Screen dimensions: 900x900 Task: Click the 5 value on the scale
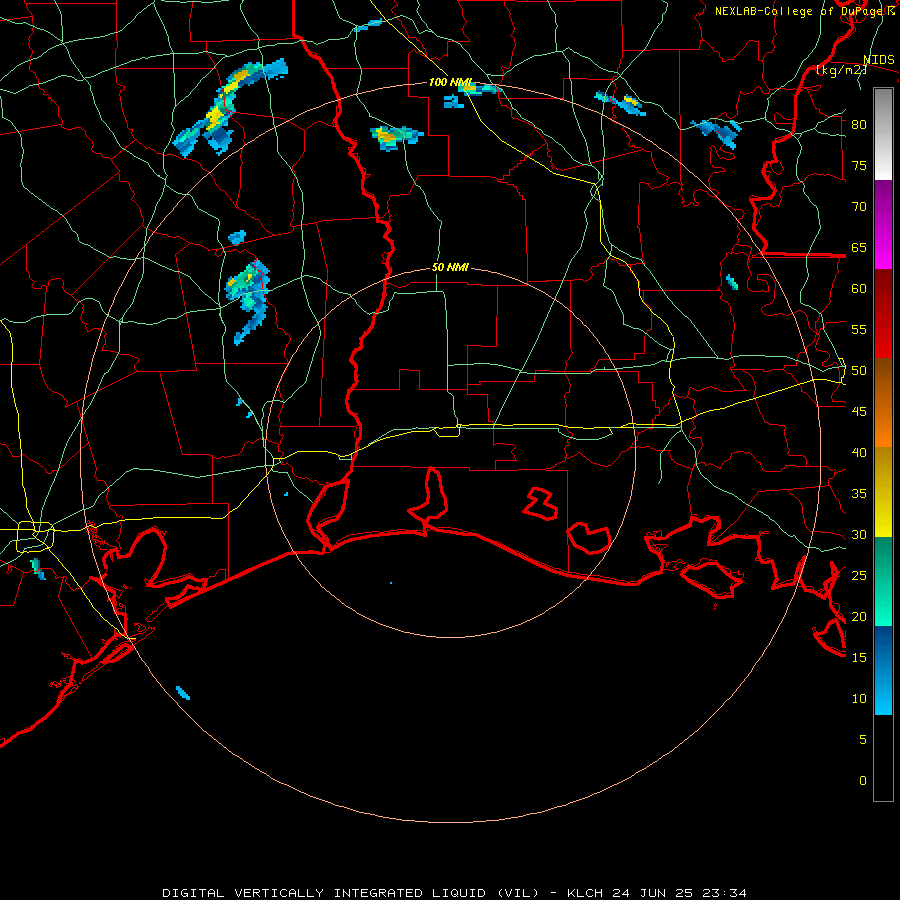[863, 740]
